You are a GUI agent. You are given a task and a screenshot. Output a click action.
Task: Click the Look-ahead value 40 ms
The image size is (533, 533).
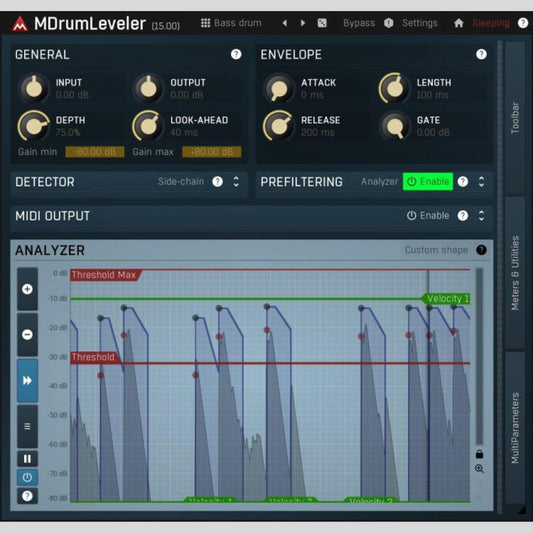(x=184, y=132)
